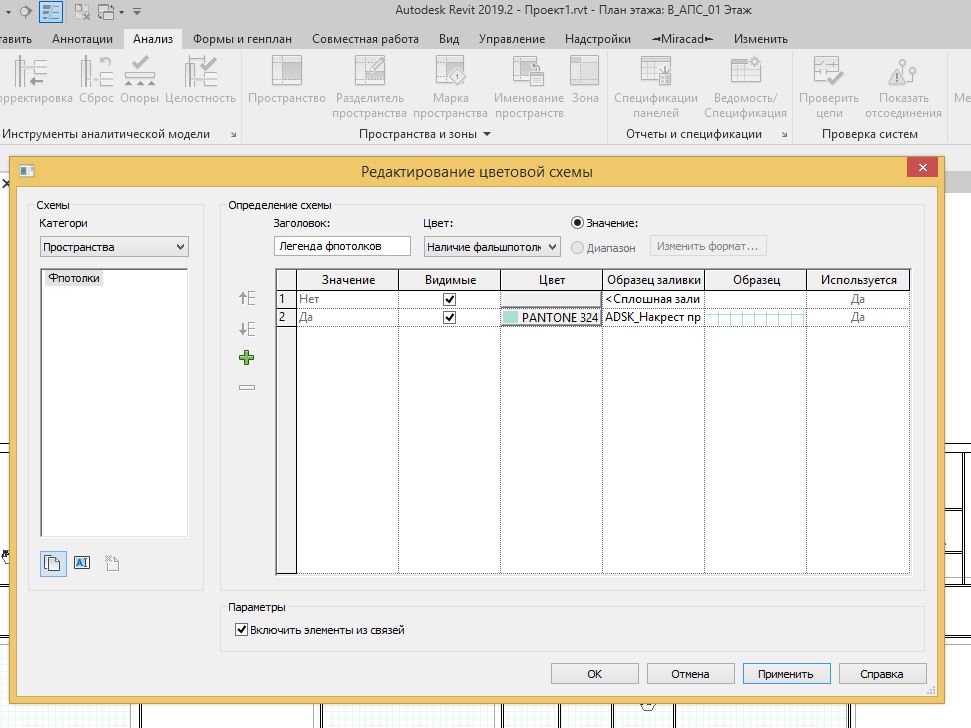
Task: Select the Разделитель пространства tool
Action: point(370,71)
